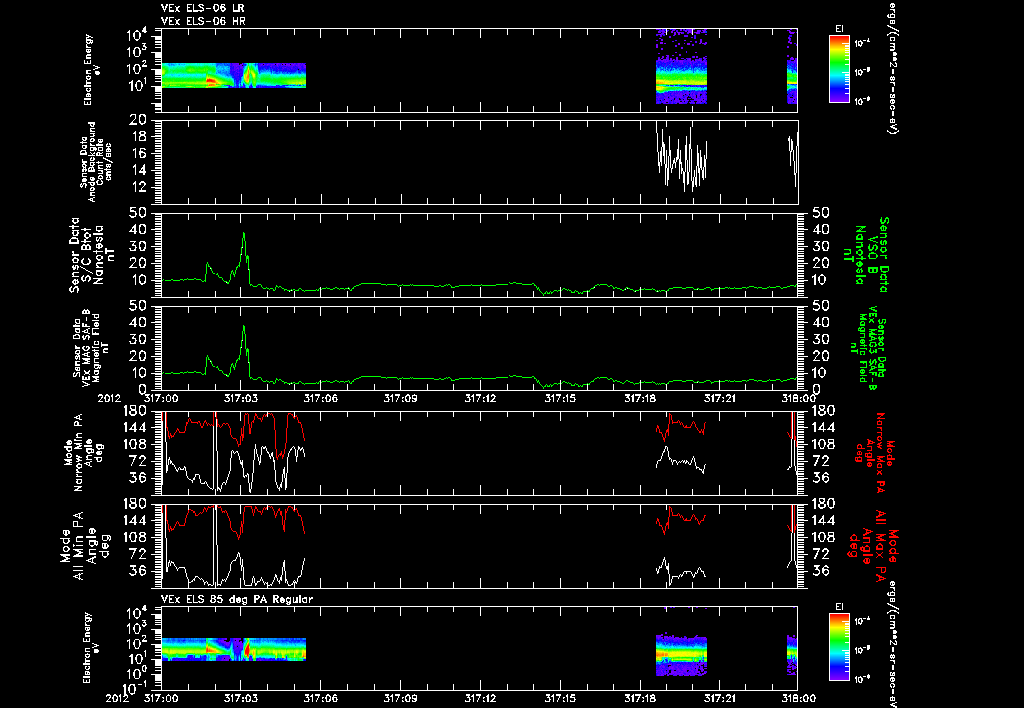Select the "Anode Background Count Rate" axis label
The width and height of the screenshot is (1024, 708).
click(x=95, y=162)
